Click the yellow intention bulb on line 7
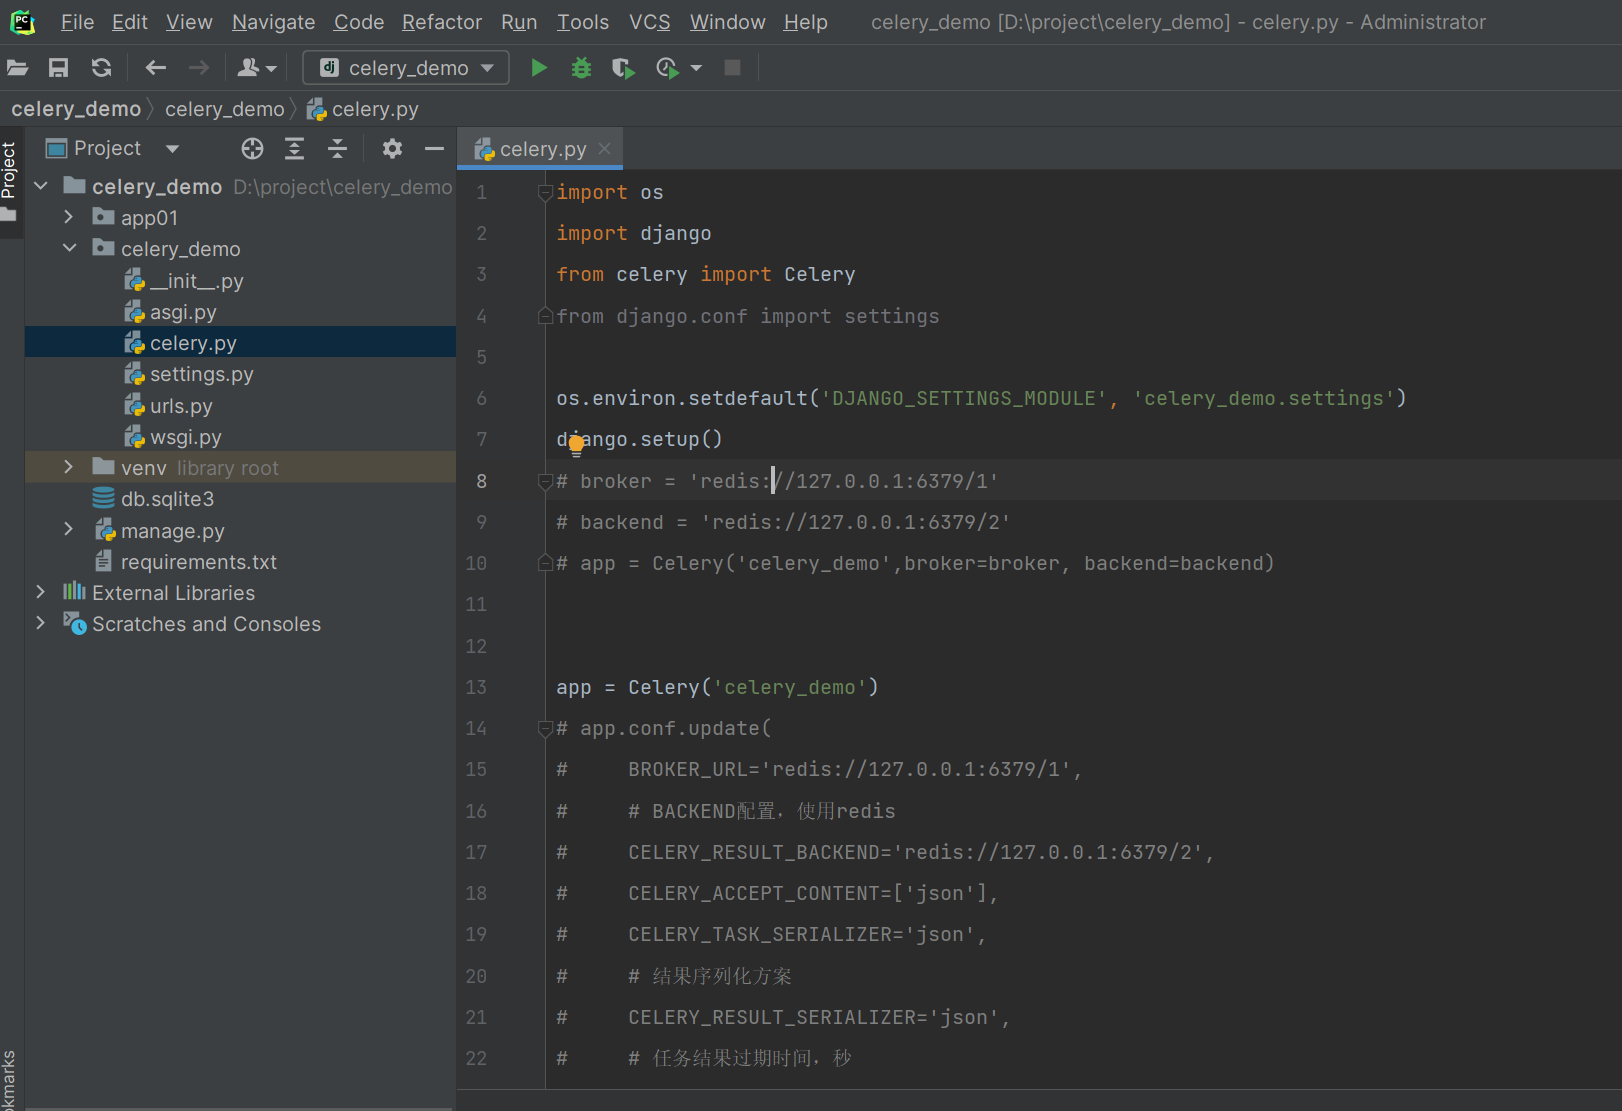 [x=576, y=444]
